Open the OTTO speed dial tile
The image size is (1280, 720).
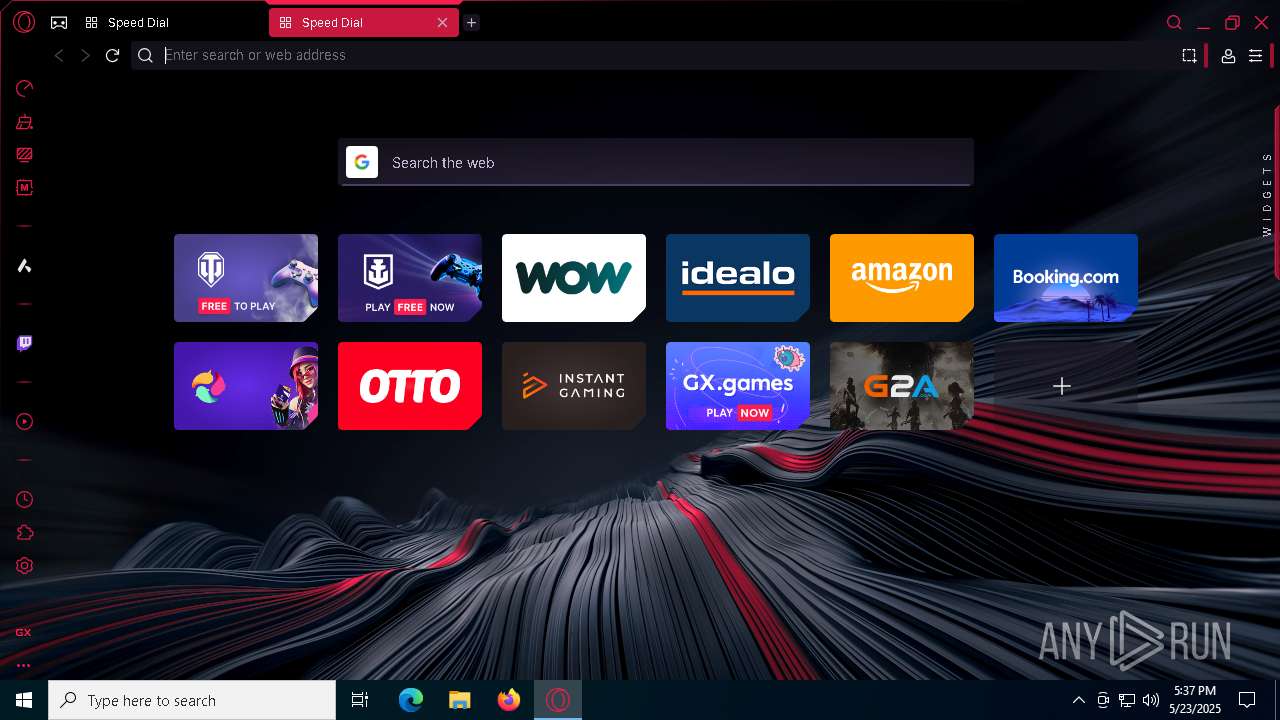pyautogui.click(x=410, y=386)
